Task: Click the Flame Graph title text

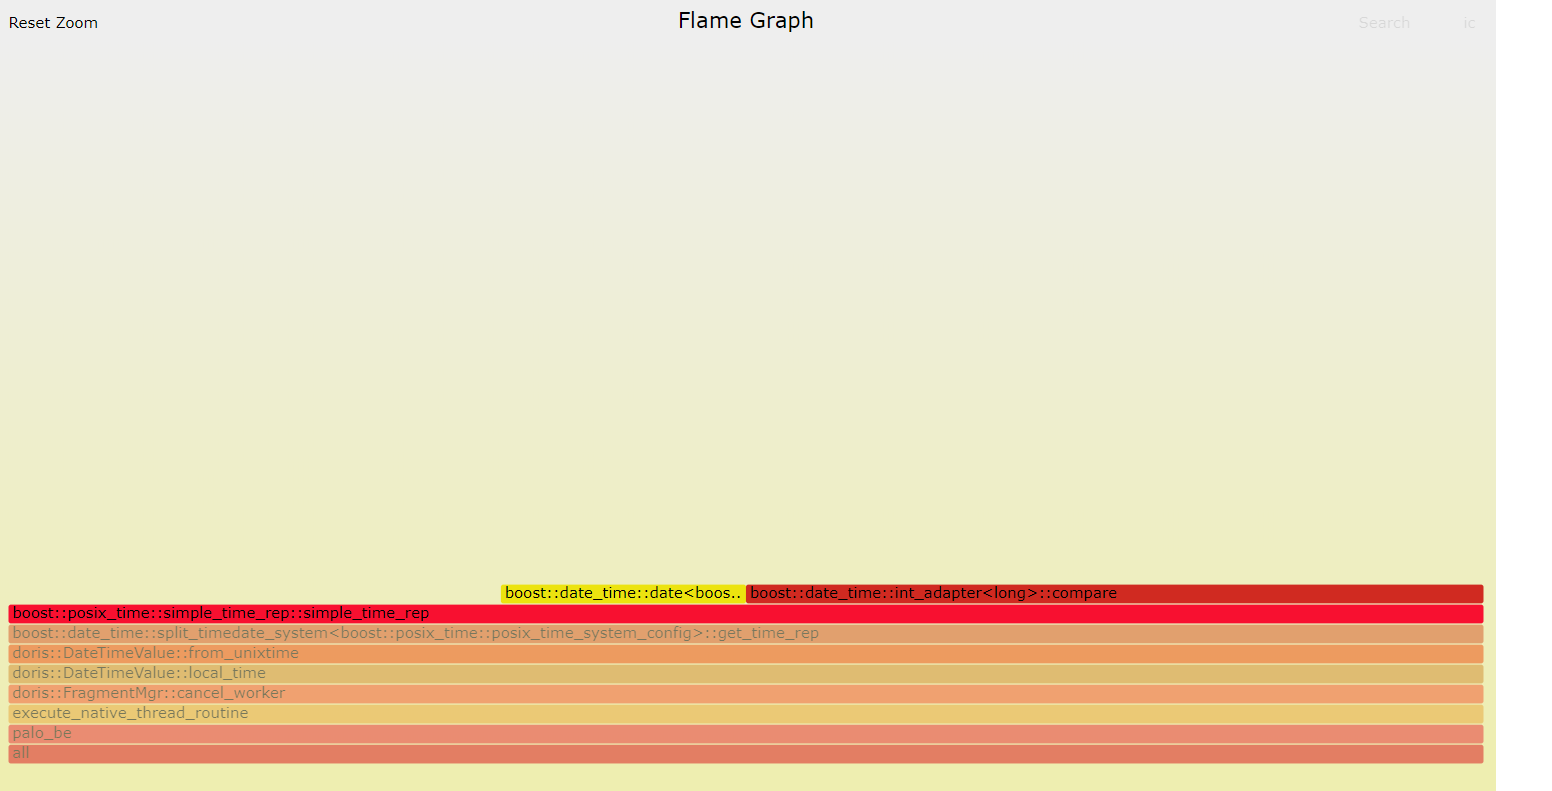Action: [x=746, y=21]
